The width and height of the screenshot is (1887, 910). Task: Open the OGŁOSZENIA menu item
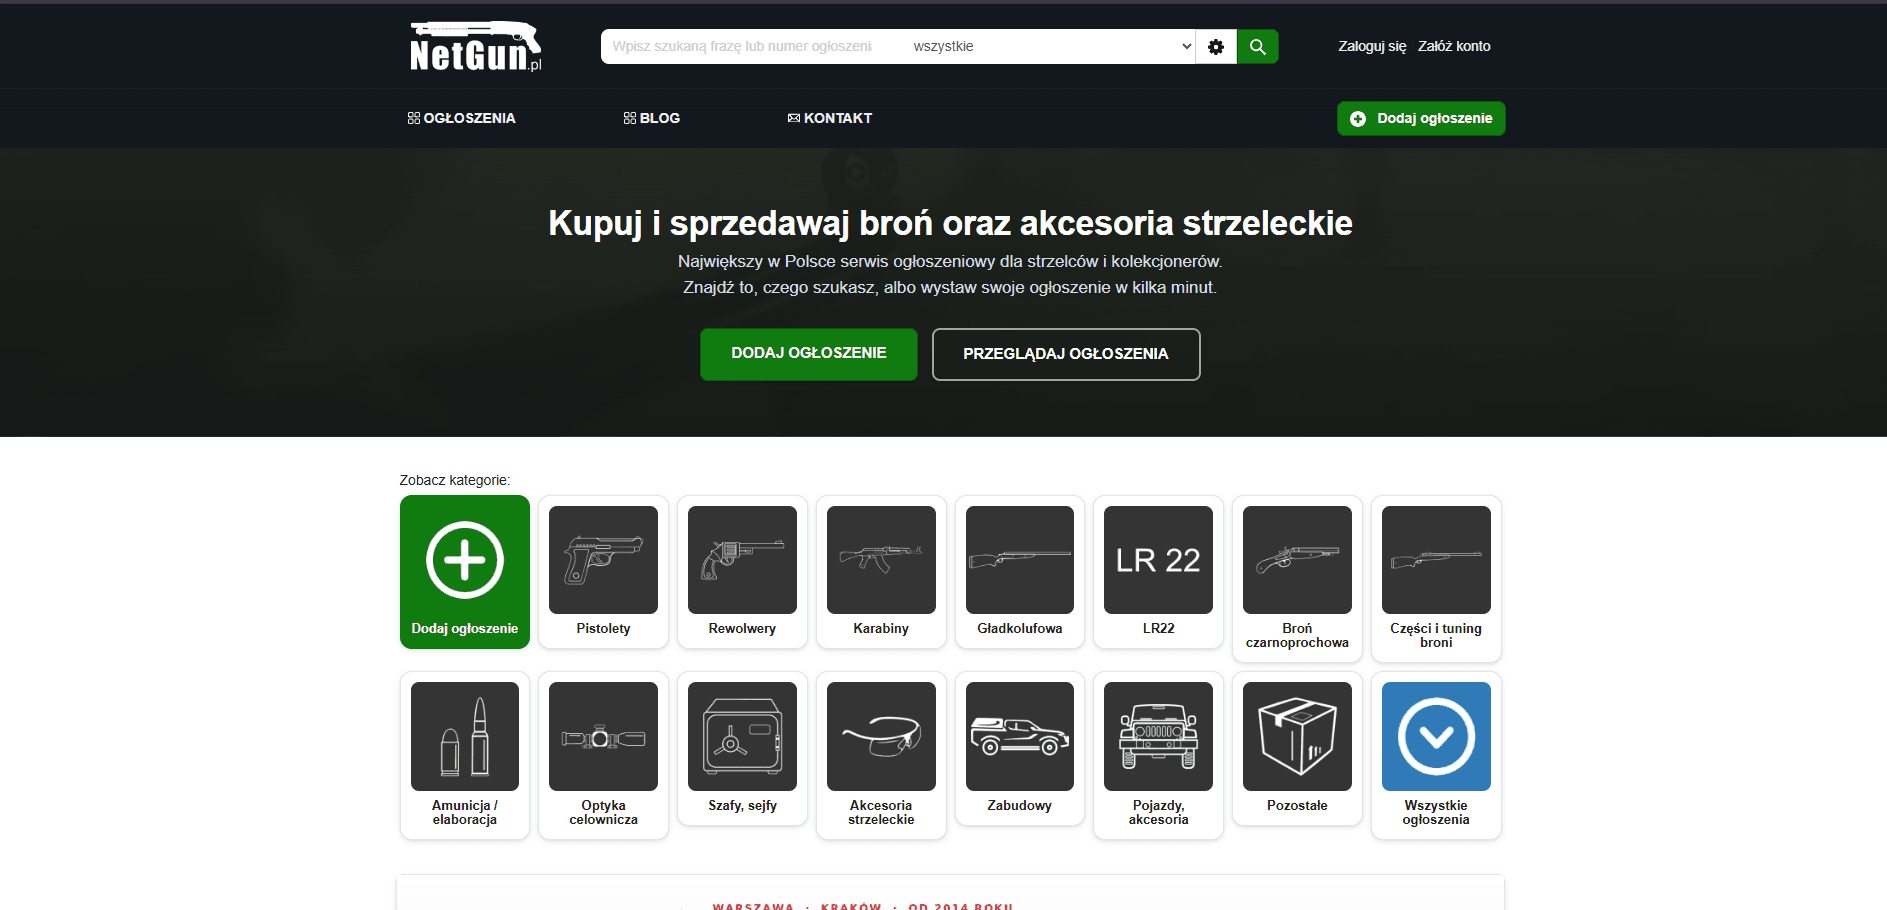461,118
